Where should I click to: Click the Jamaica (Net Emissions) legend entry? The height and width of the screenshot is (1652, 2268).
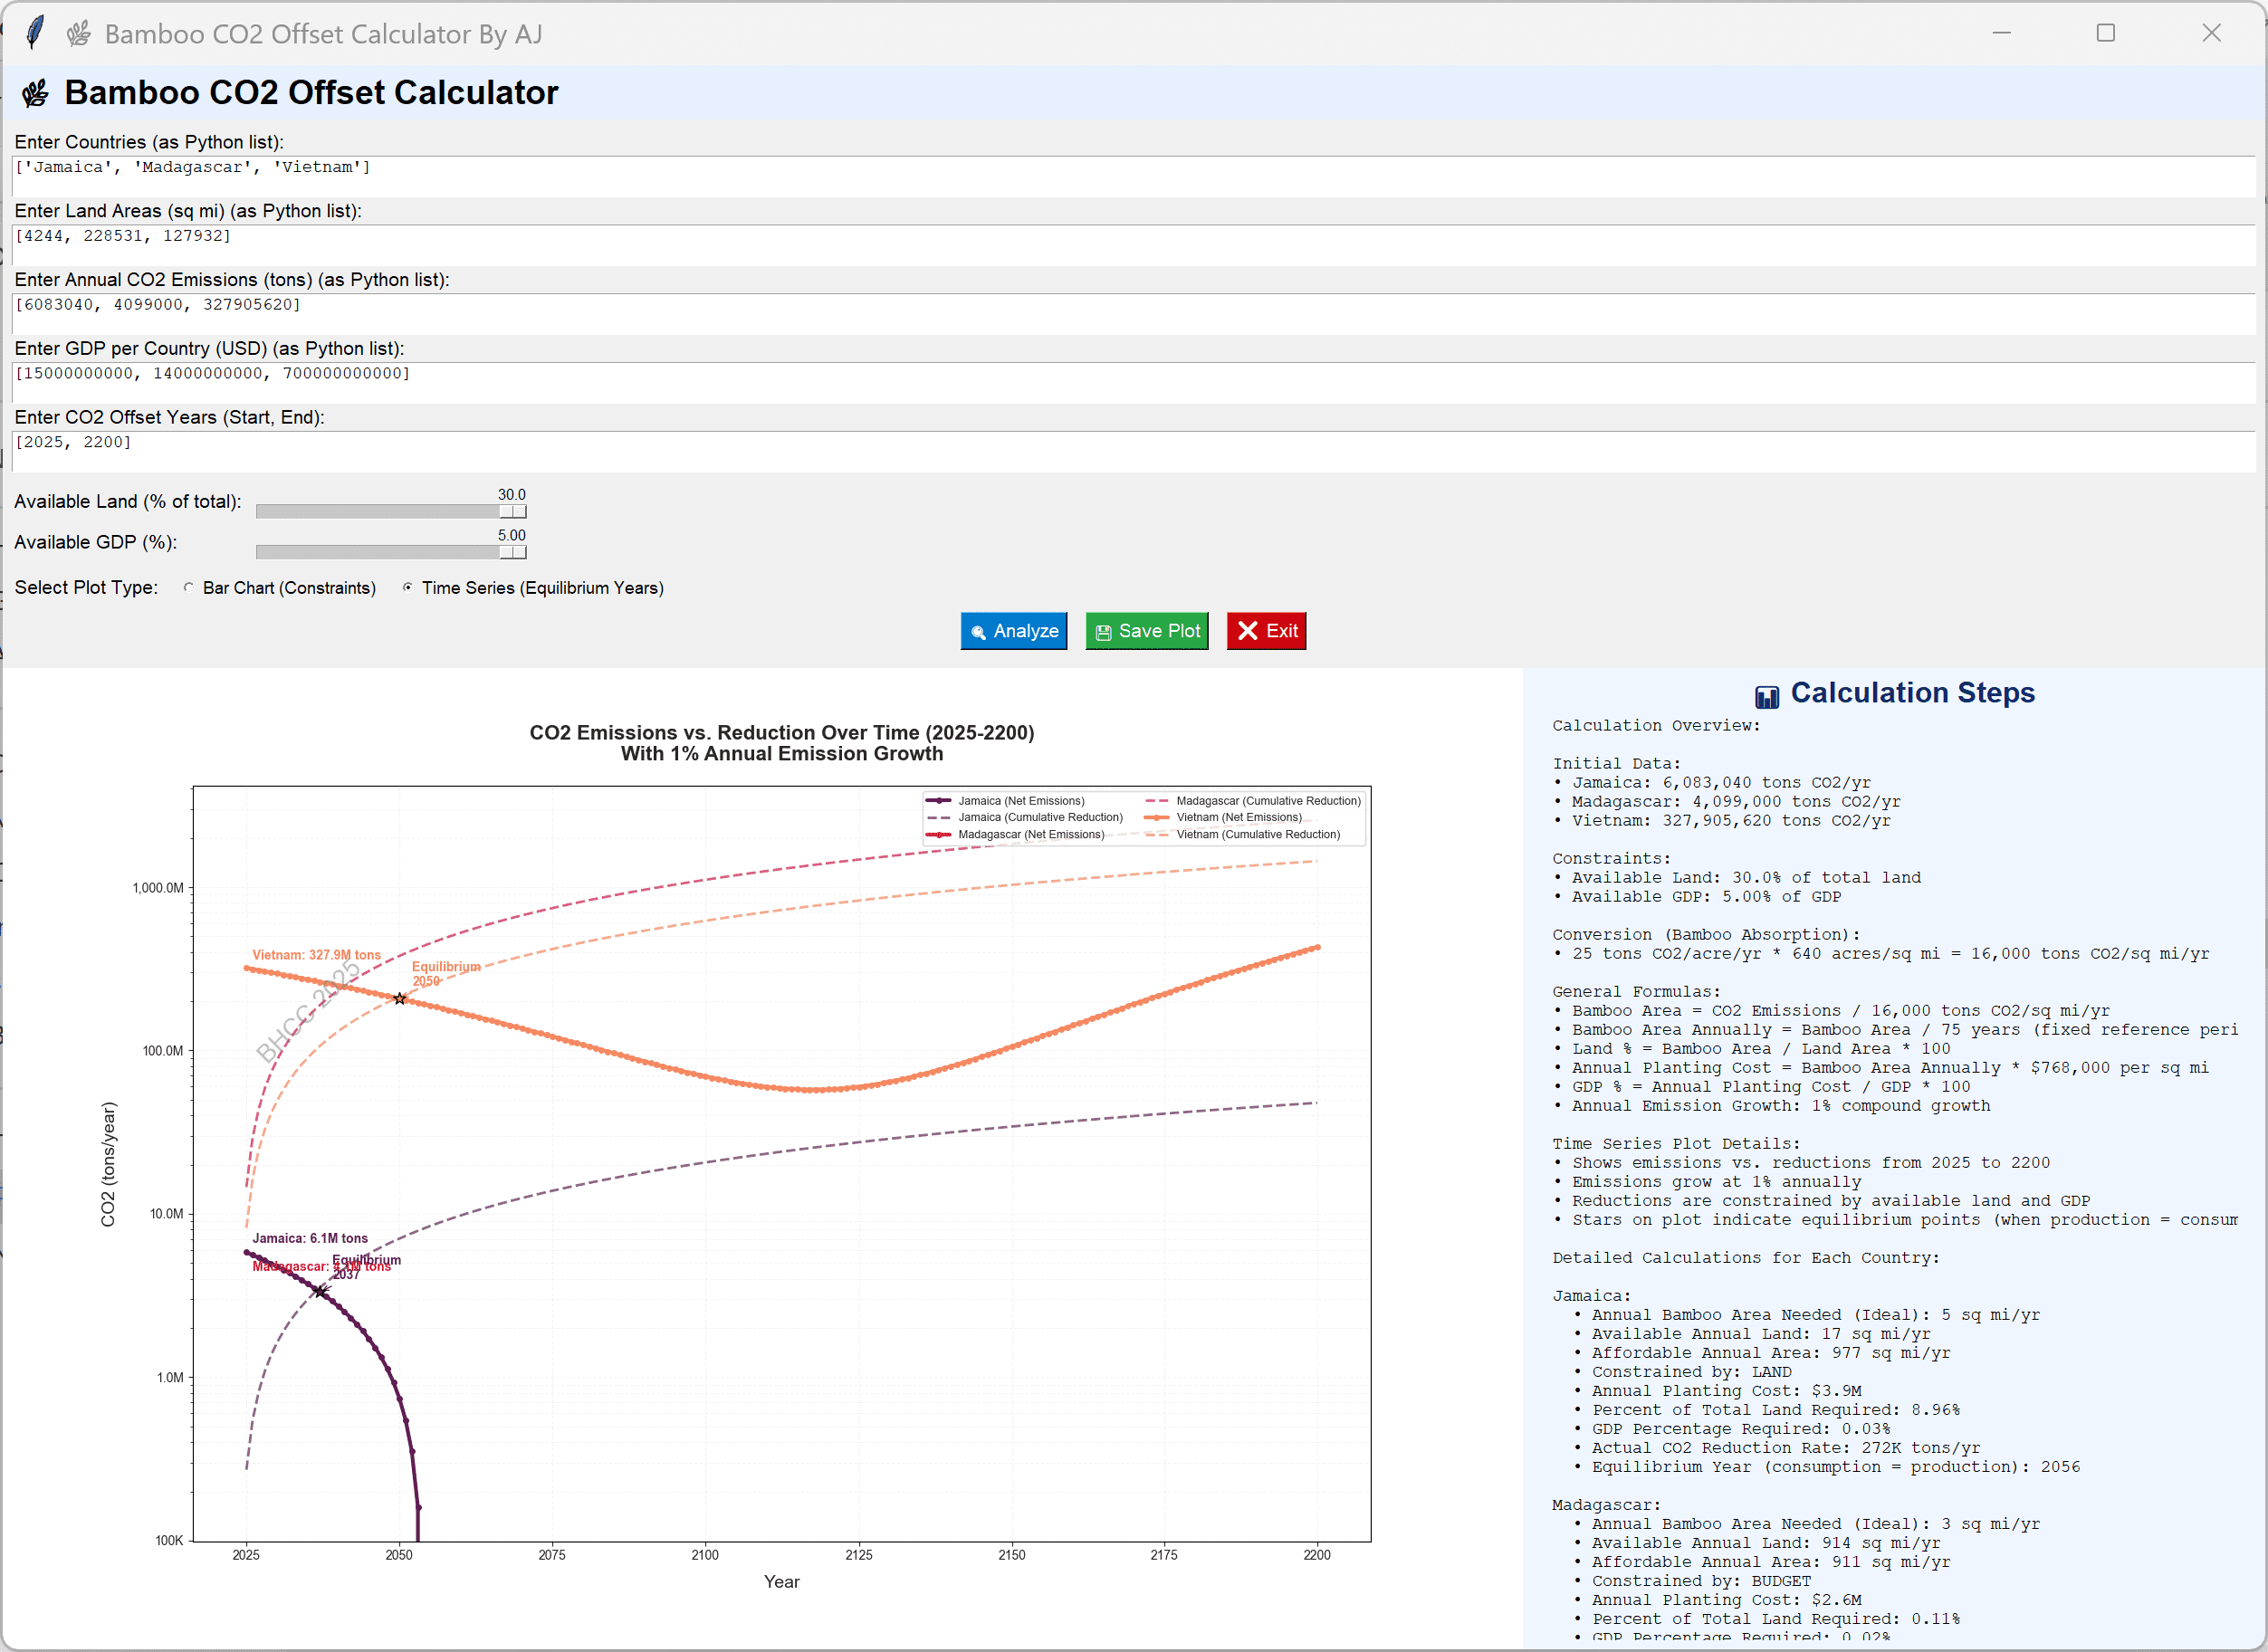coord(1020,801)
